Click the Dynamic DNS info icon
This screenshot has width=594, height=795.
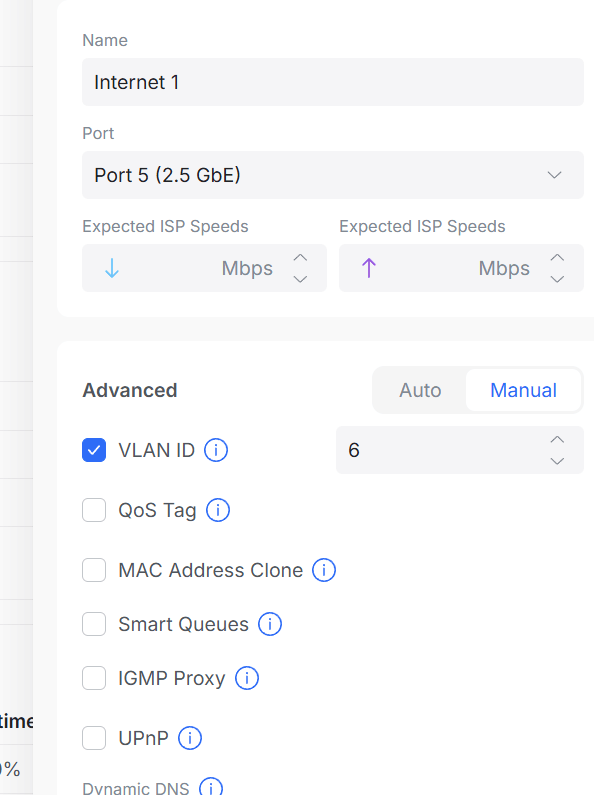[211, 787]
